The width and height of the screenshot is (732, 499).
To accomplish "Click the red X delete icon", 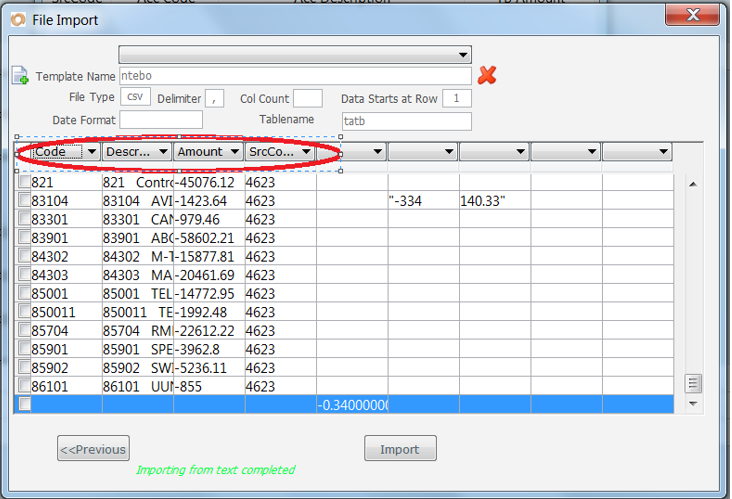I will pos(487,75).
